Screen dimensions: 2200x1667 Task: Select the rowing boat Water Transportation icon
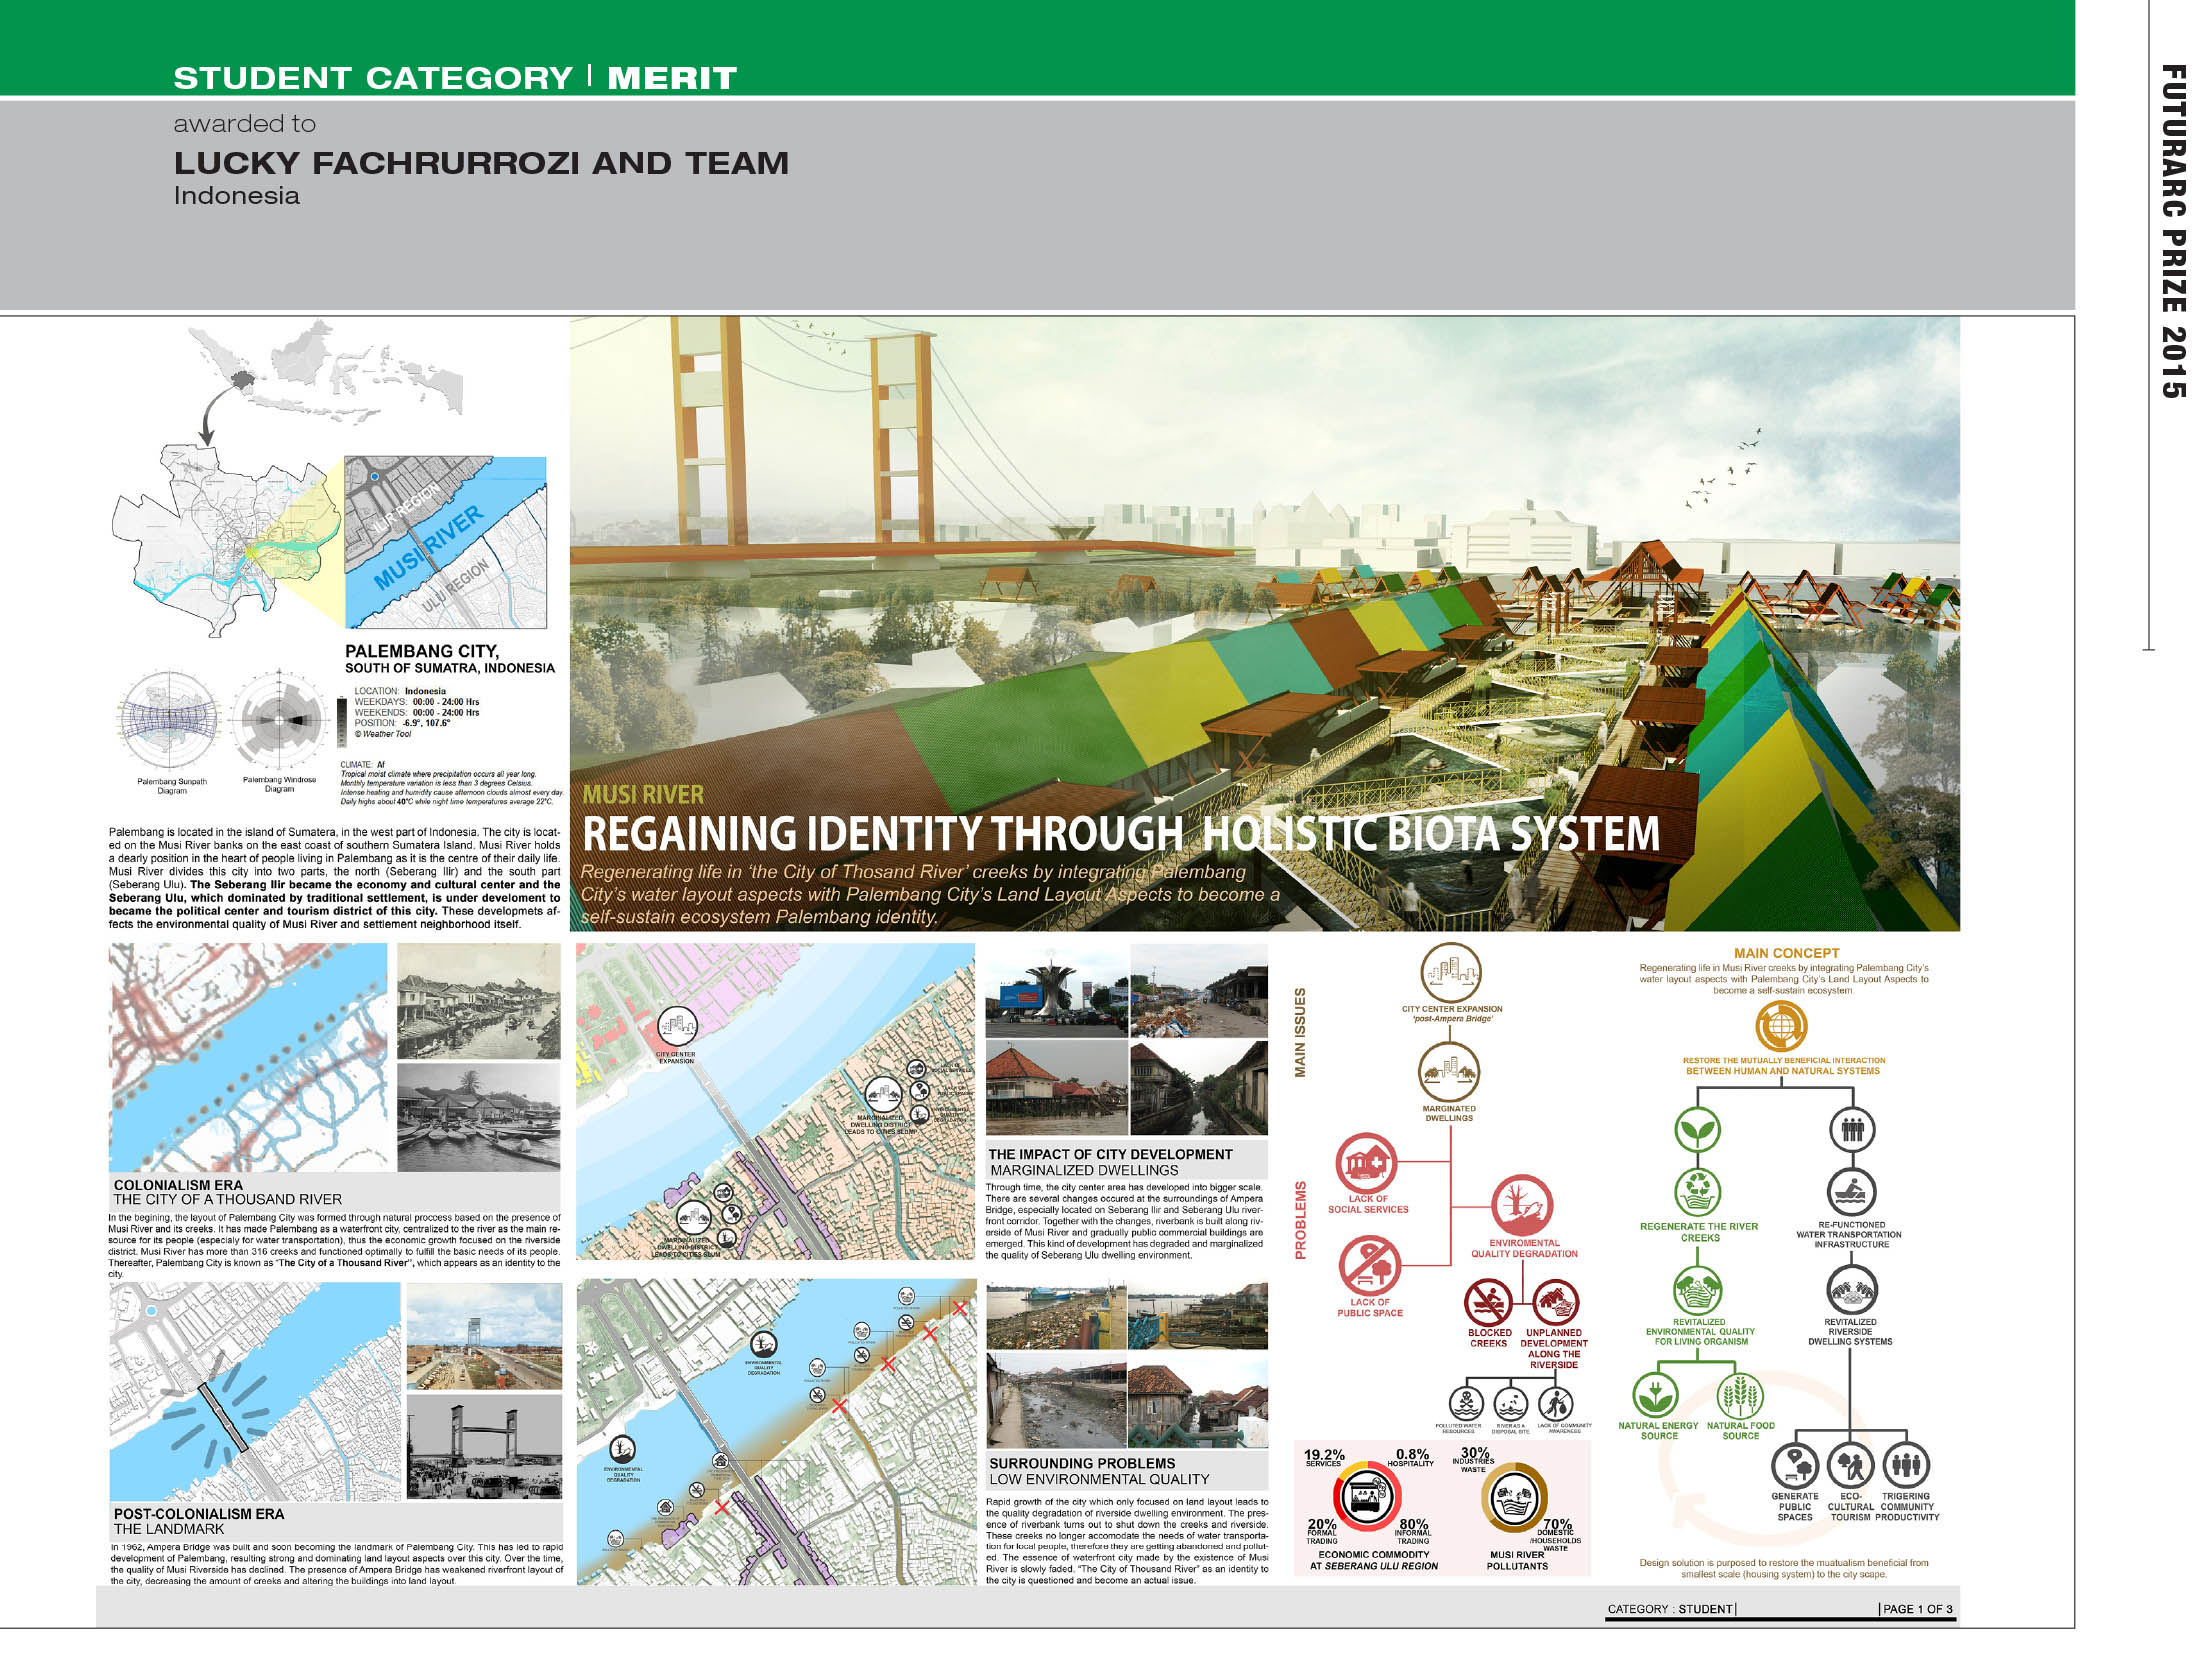tap(1851, 1192)
